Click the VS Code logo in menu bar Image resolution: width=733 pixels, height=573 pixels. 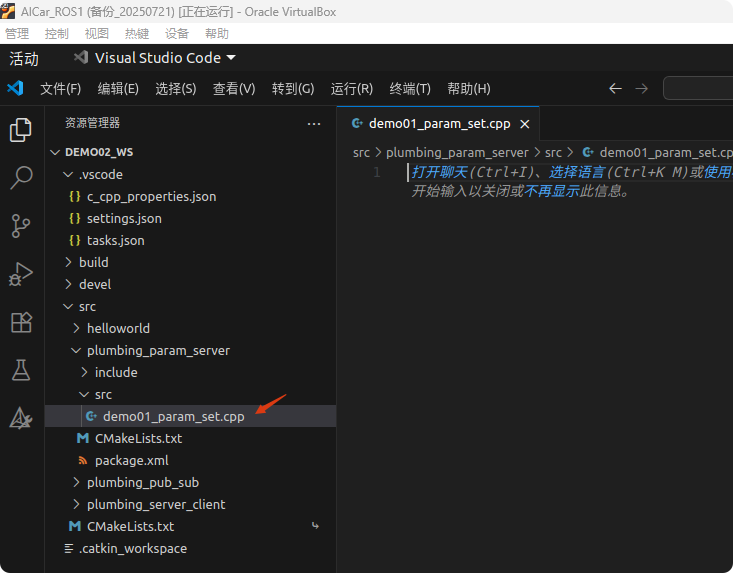[x=15, y=88]
